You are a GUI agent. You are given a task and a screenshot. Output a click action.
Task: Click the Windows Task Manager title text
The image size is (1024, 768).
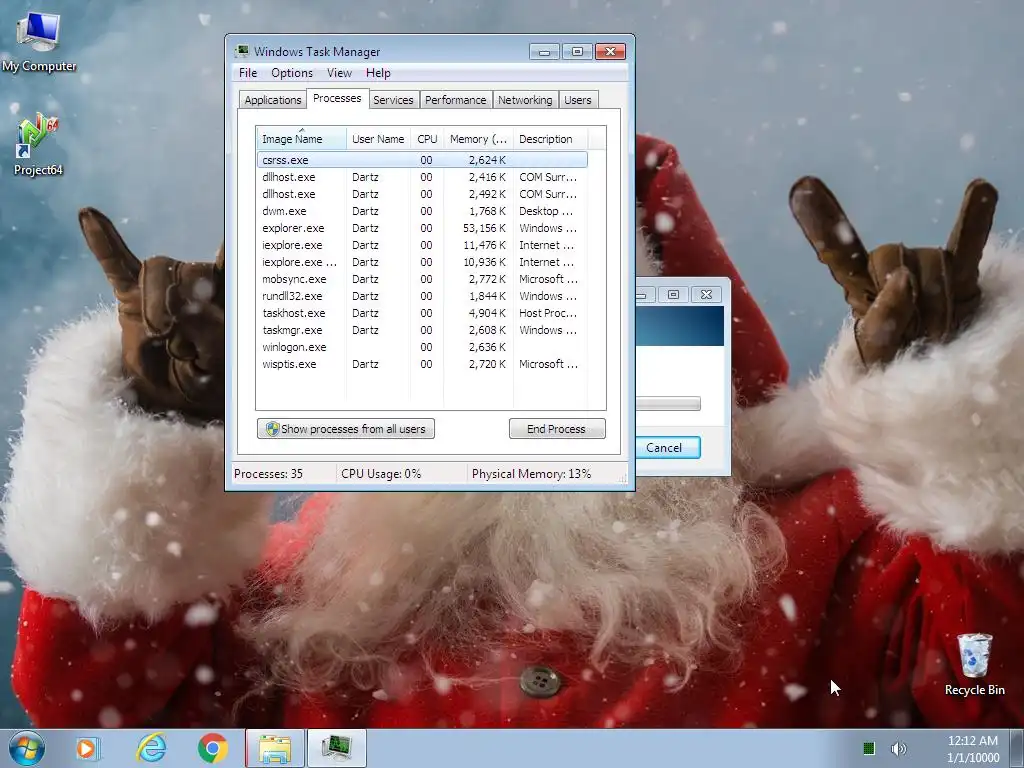click(317, 52)
